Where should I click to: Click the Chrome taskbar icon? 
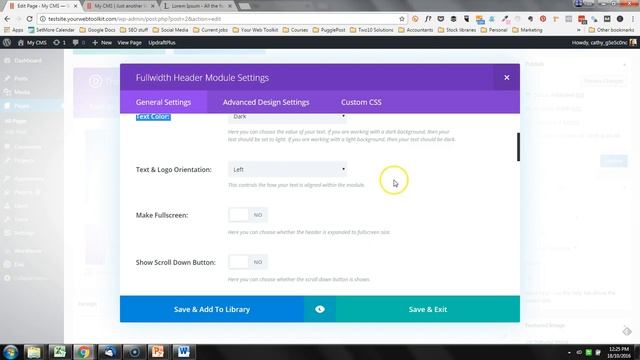coord(84,351)
